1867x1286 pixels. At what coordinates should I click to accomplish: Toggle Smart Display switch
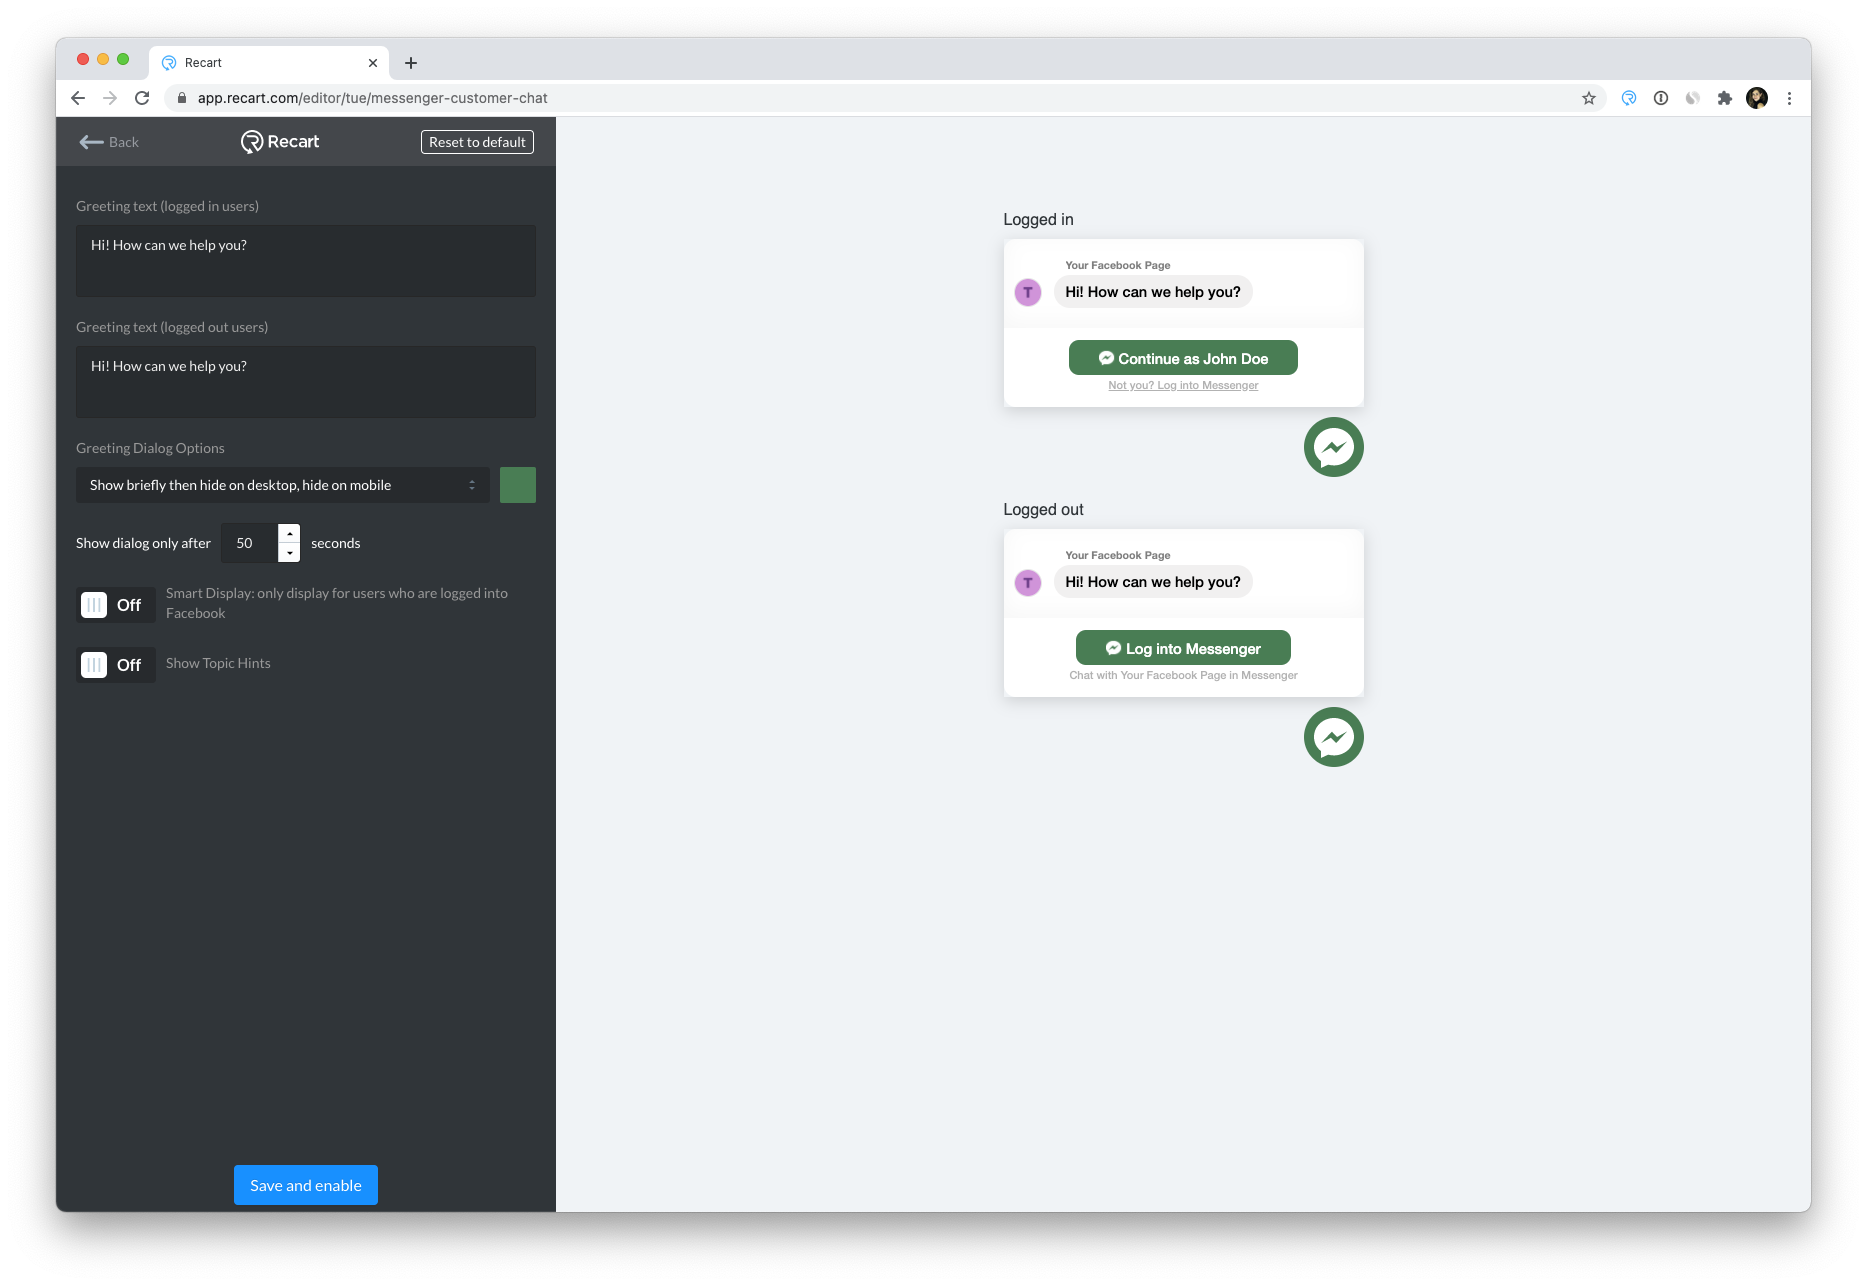click(115, 605)
